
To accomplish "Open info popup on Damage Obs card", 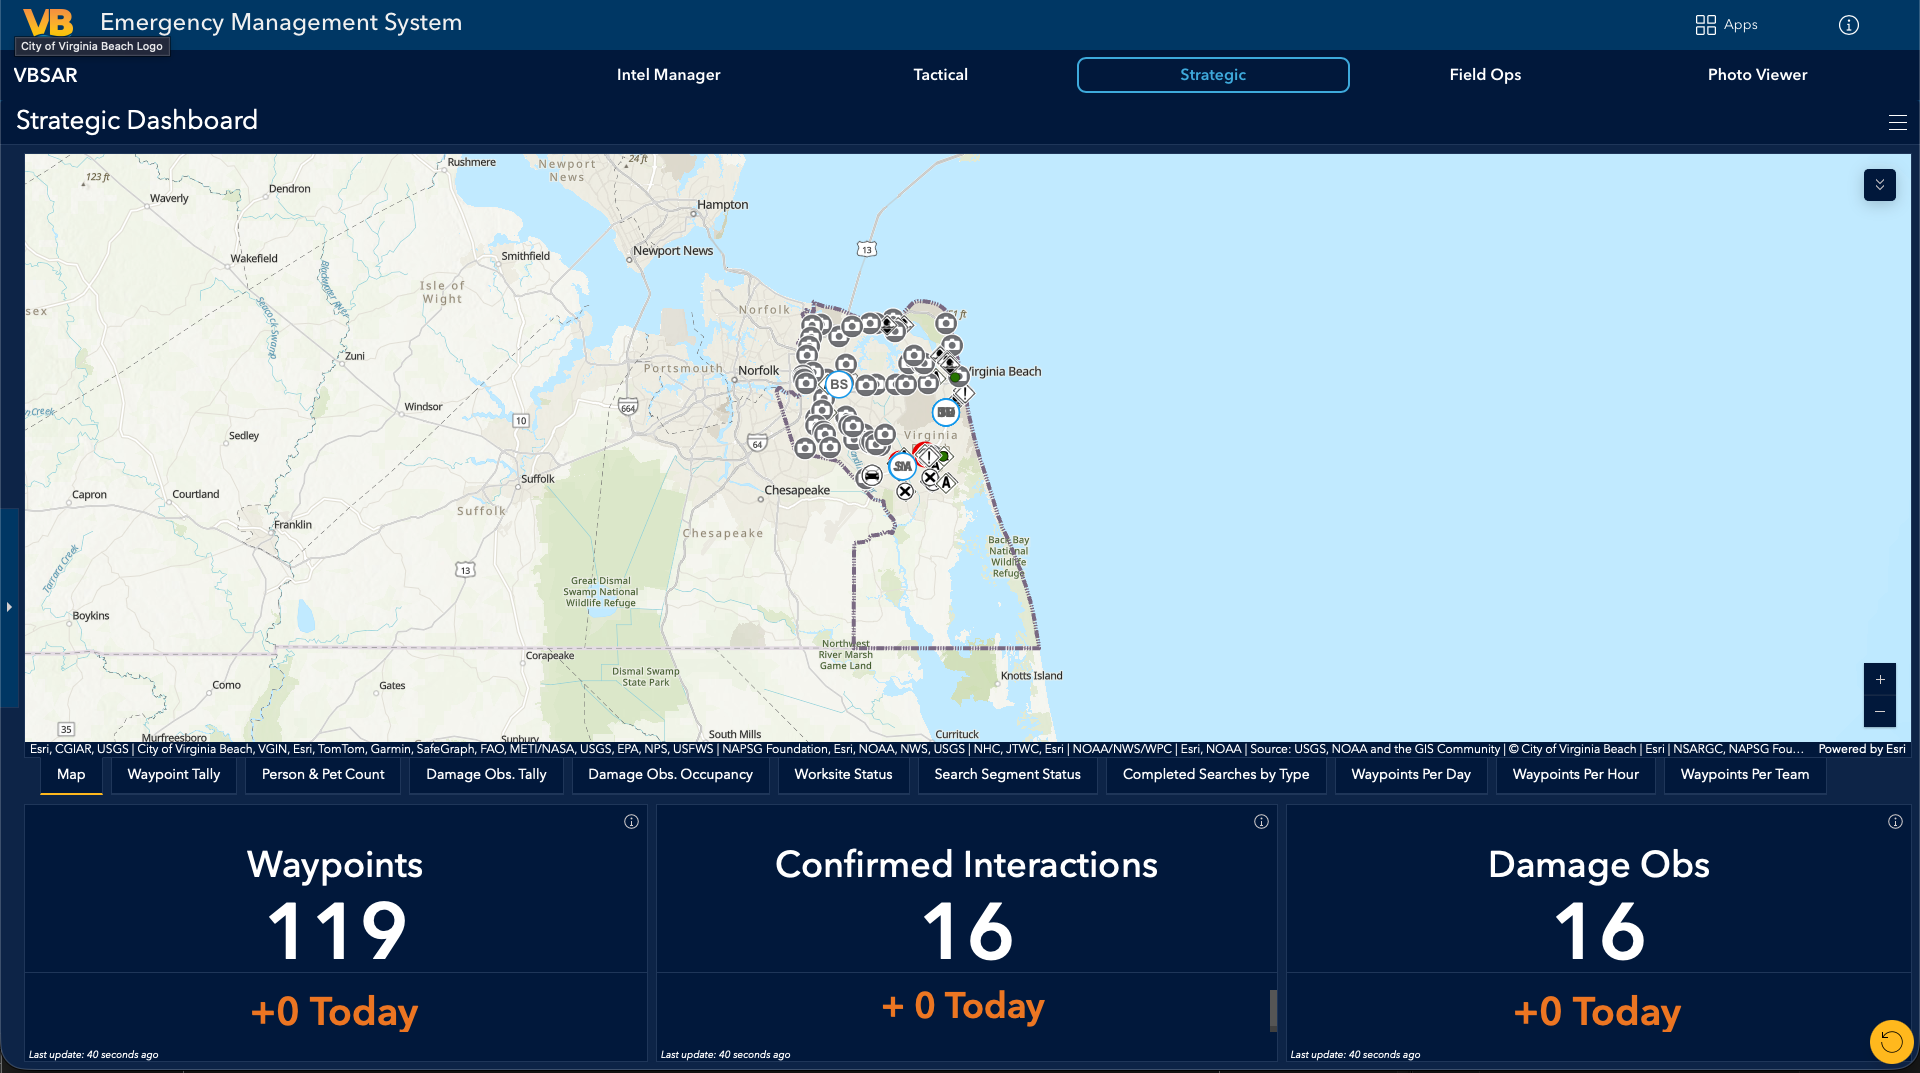I will click(x=1895, y=821).
